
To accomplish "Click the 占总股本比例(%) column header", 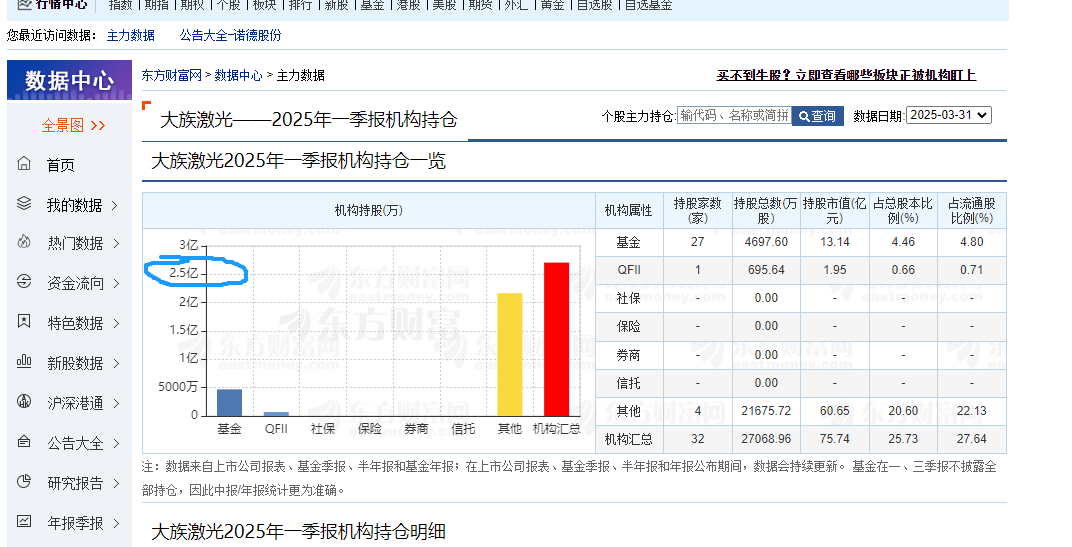I will pyautogui.click(x=902, y=211).
